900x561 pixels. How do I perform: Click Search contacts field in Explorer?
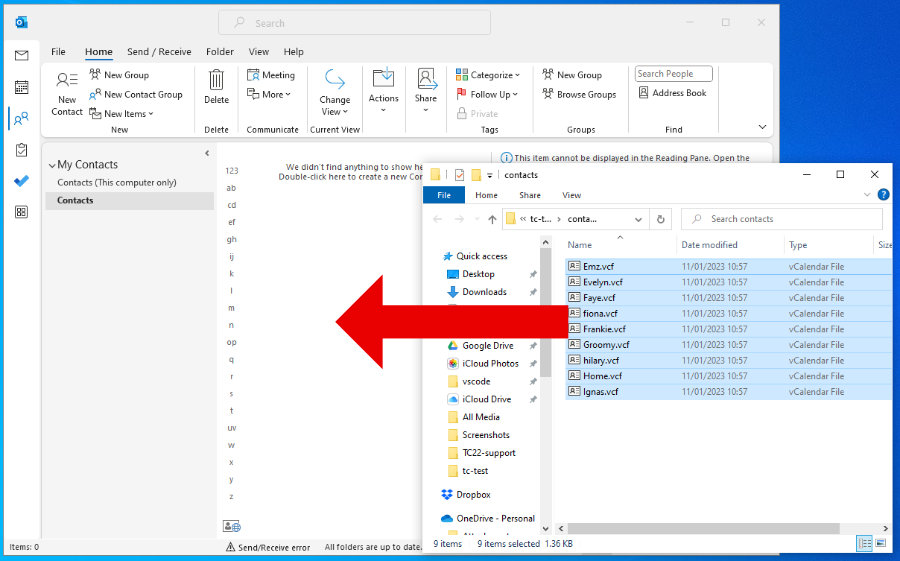(782, 219)
